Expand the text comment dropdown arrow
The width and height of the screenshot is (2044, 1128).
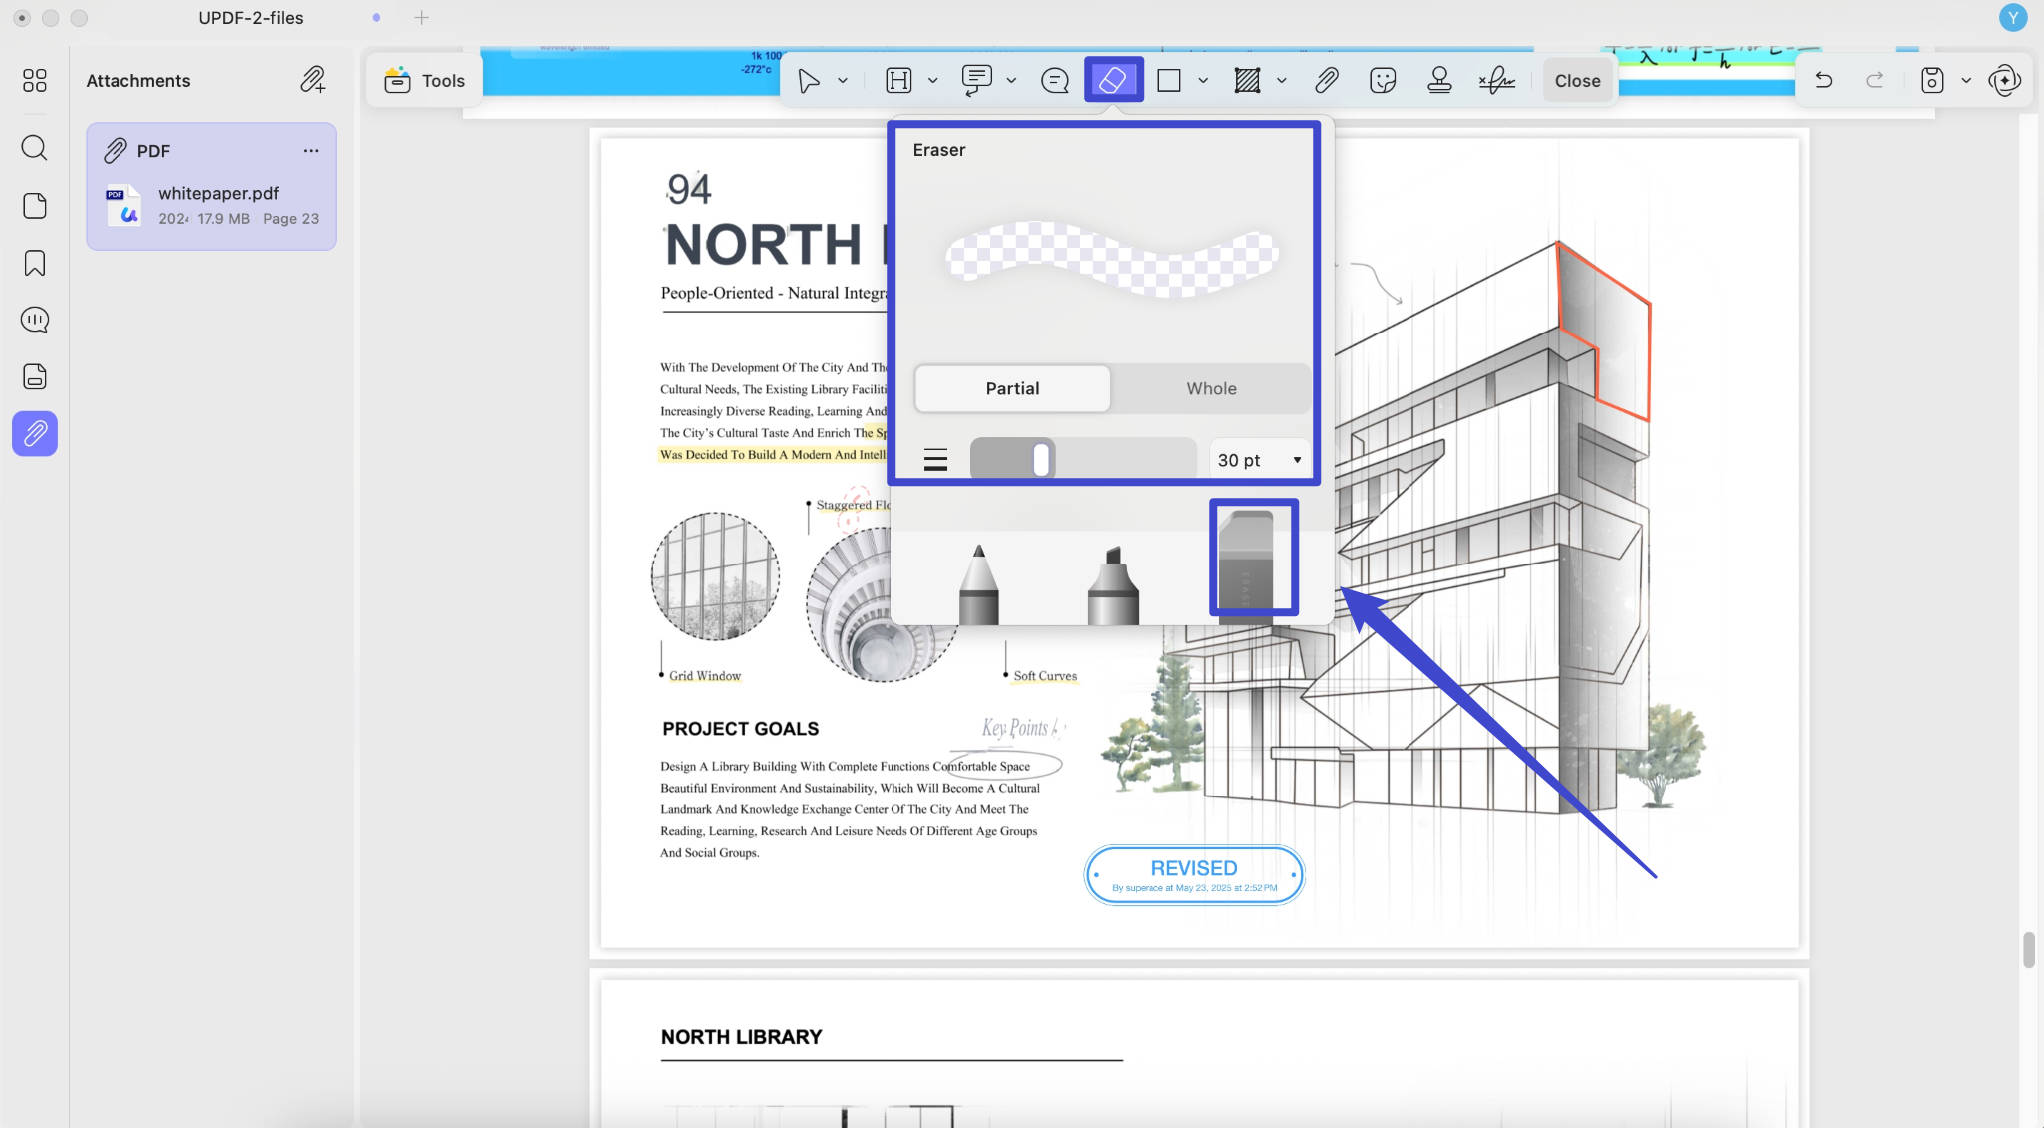tap(1011, 81)
